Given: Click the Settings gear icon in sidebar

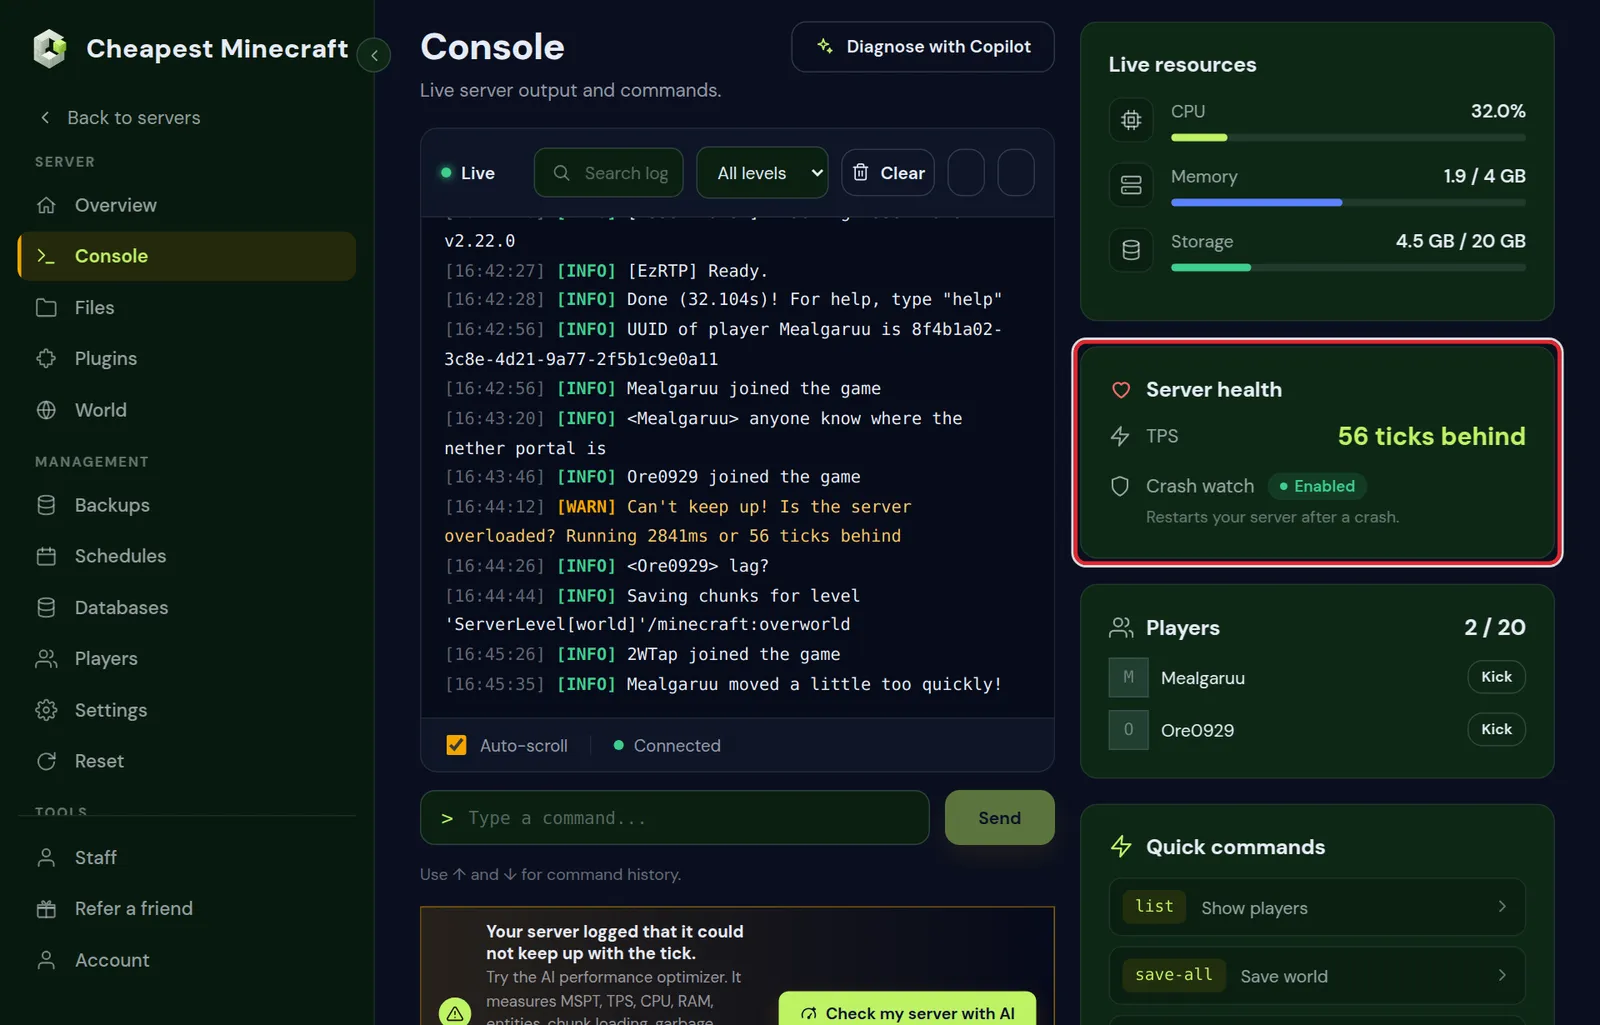Looking at the screenshot, I should click(x=46, y=710).
